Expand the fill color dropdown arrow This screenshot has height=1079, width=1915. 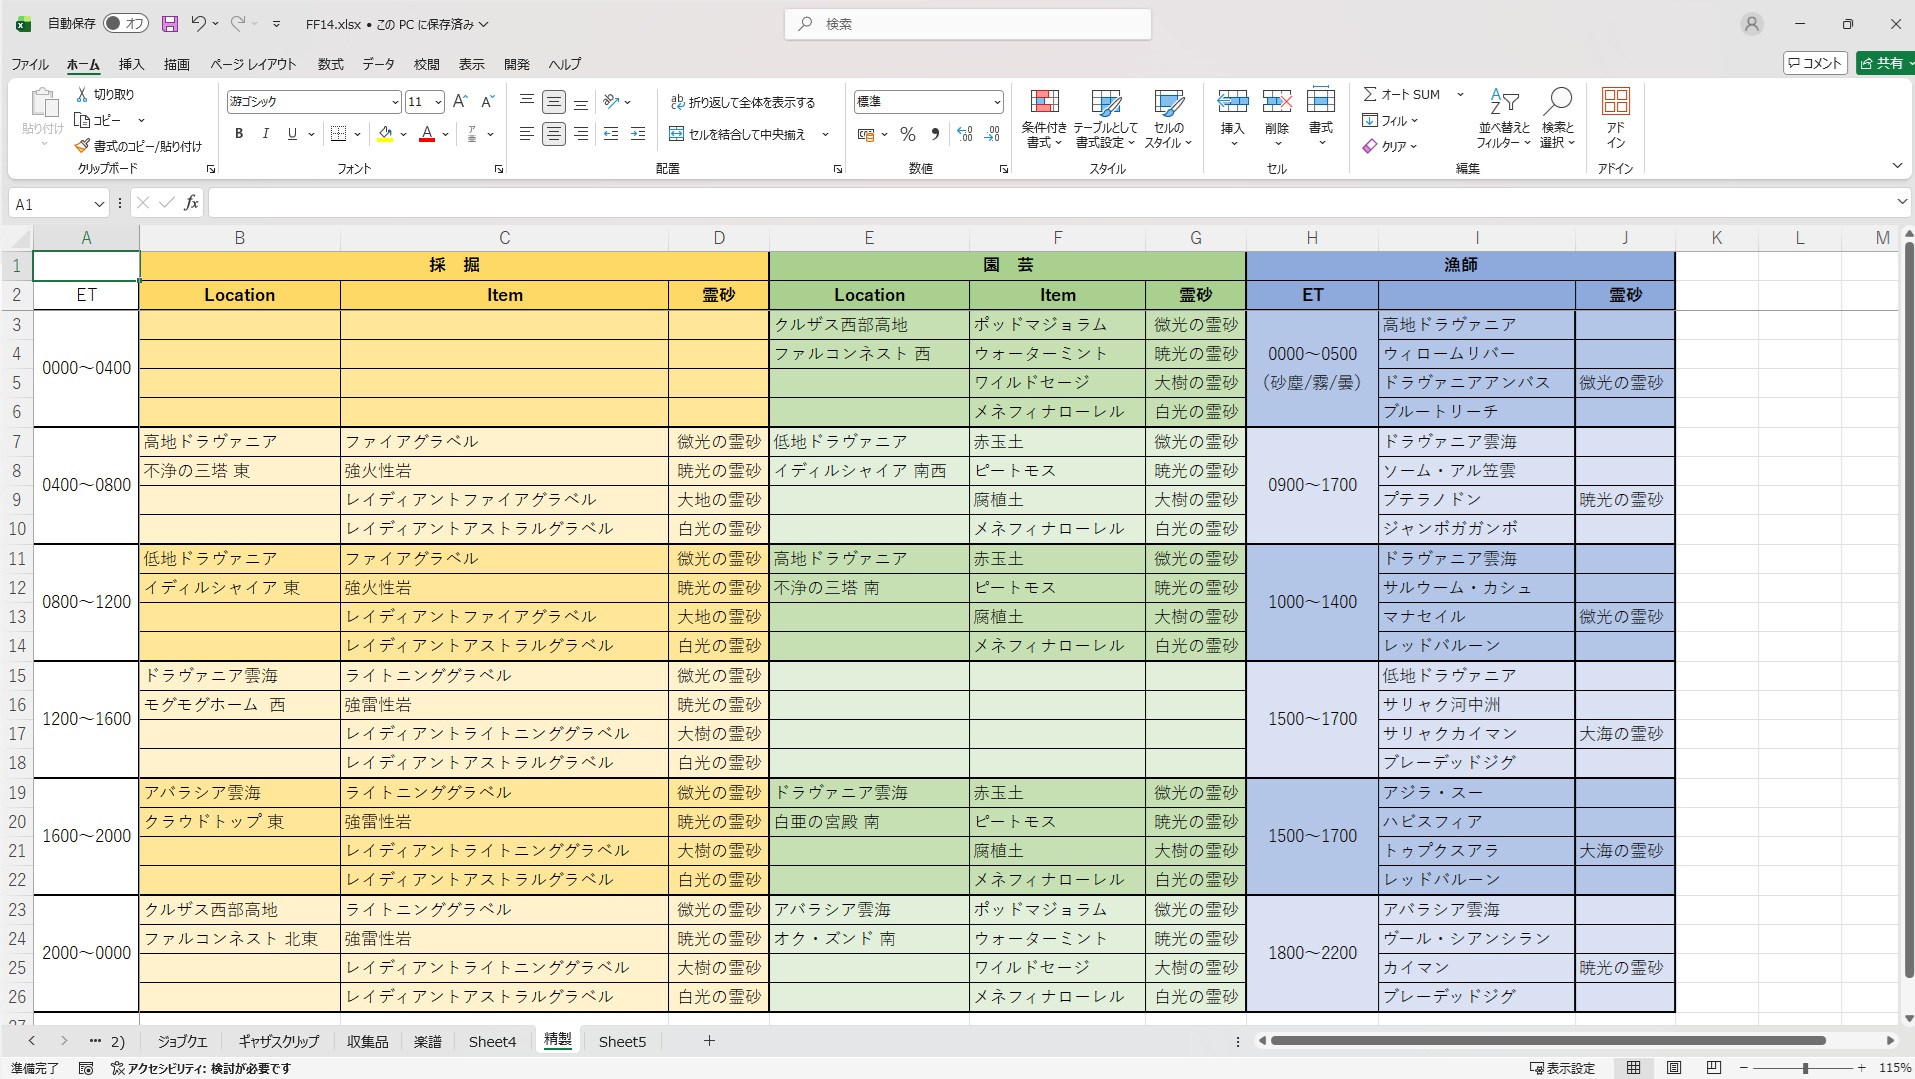[x=403, y=134]
